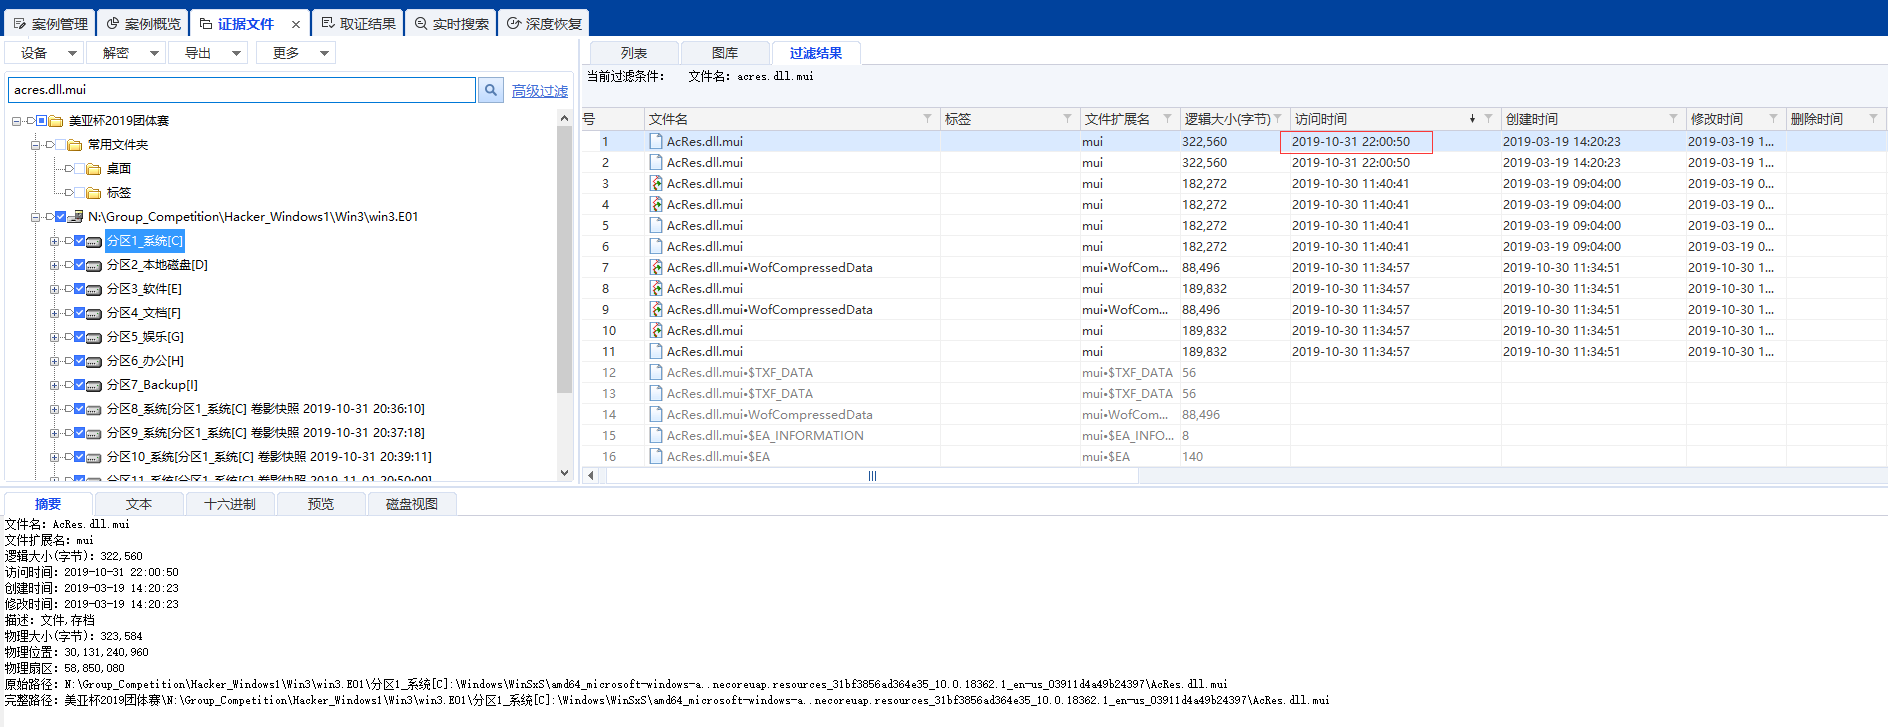1888x727 pixels.
Task: Click scroll-left arrow of table horizontal scrollbar
Action: pos(591,476)
